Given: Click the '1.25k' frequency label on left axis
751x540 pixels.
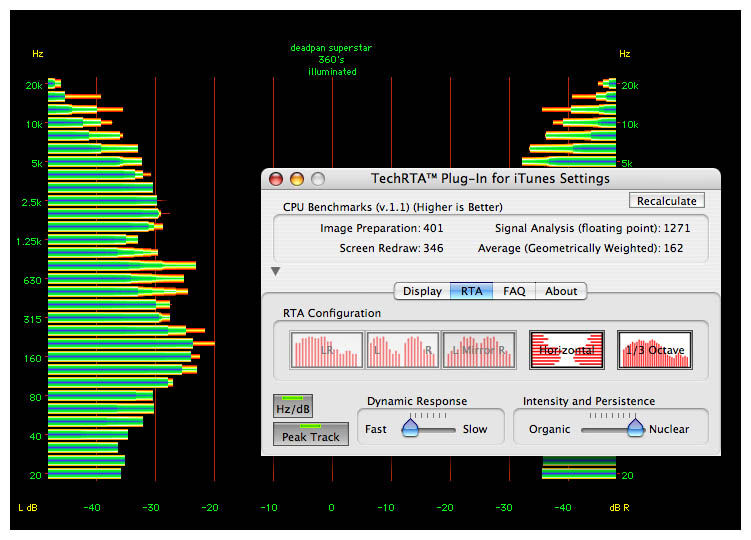Looking at the screenshot, I should point(29,241).
